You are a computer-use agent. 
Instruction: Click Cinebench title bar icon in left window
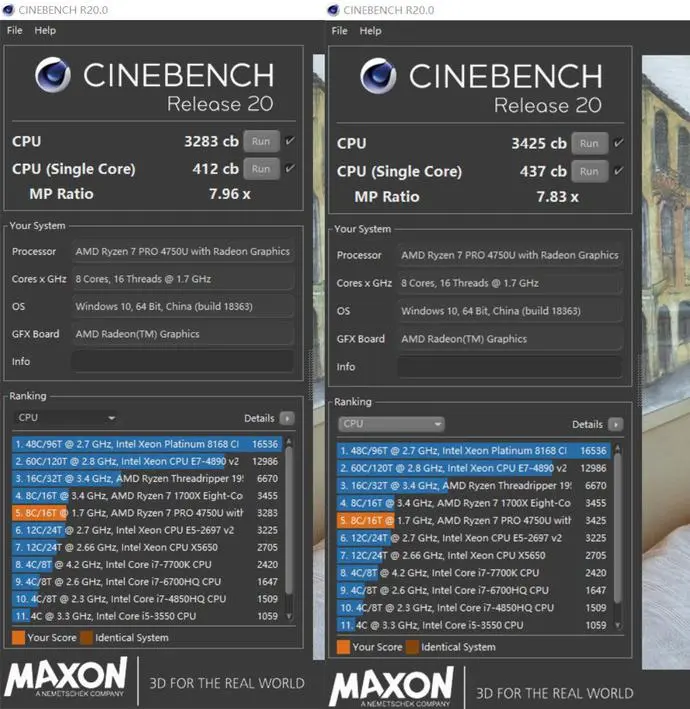pos(9,9)
